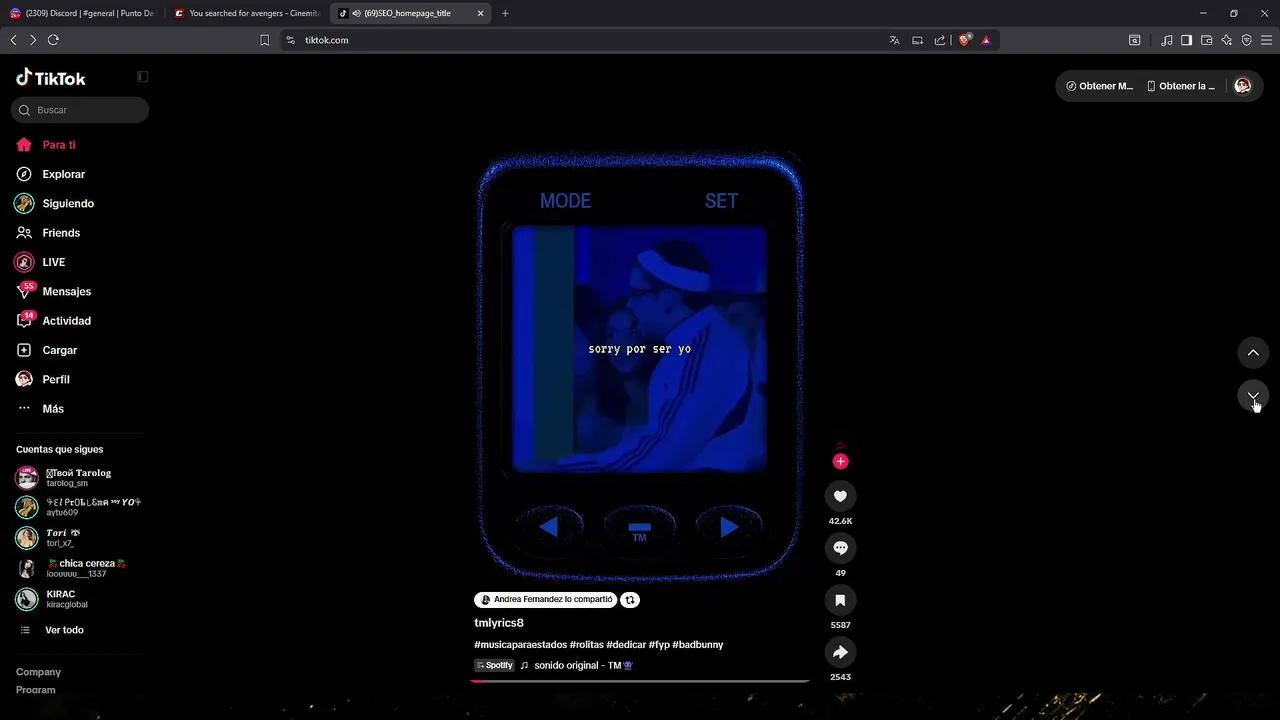Screen dimensions: 1280x720
Task: Reload the TikTok page
Action: click(x=53, y=40)
